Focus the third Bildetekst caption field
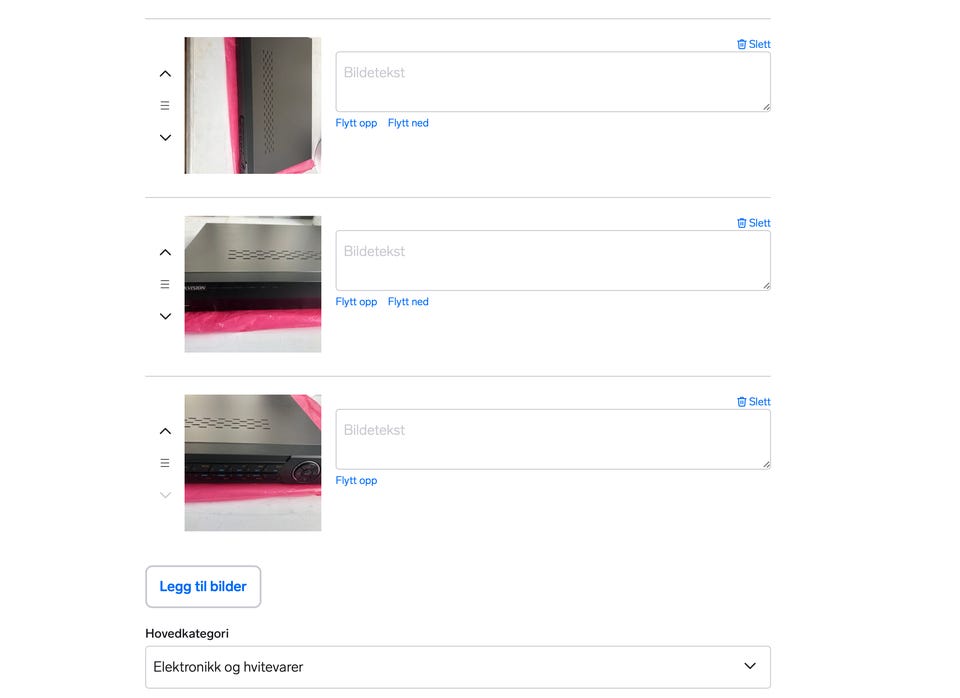This screenshot has height=698, width=960. coord(553,439)
